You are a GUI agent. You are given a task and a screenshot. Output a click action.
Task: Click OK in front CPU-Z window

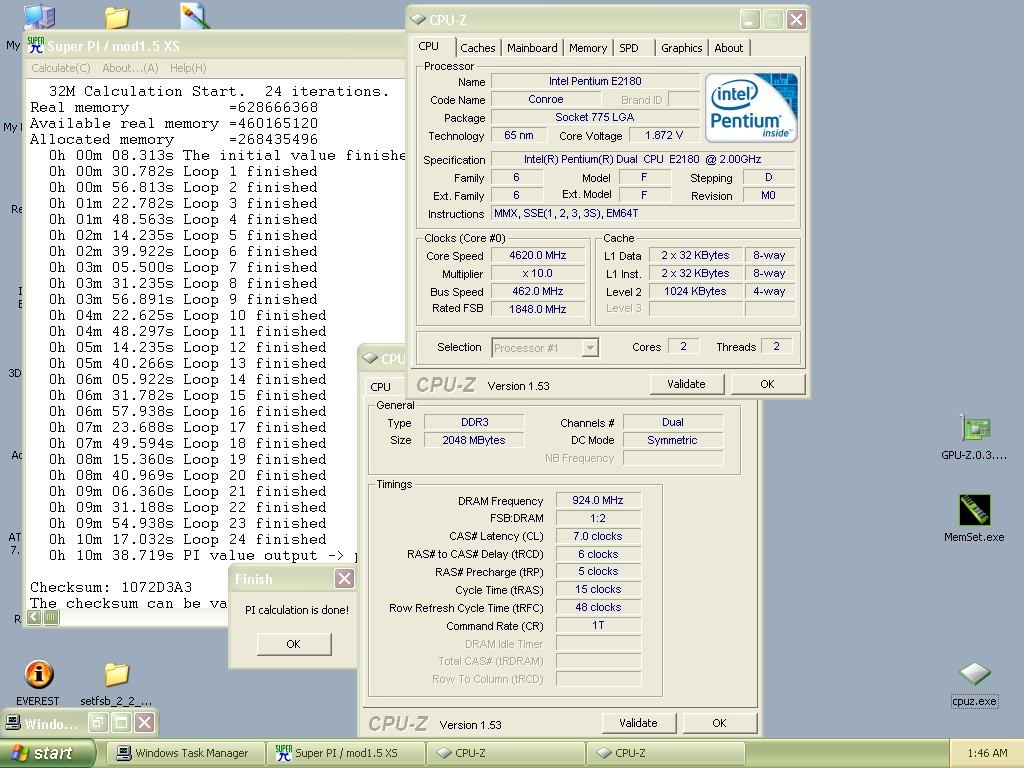(767, 384)
